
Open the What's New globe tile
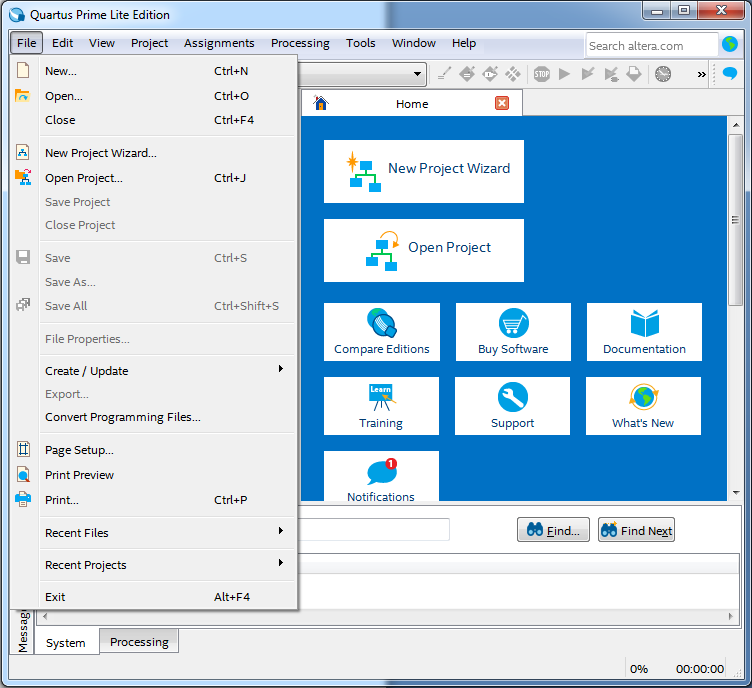point(643,406)
